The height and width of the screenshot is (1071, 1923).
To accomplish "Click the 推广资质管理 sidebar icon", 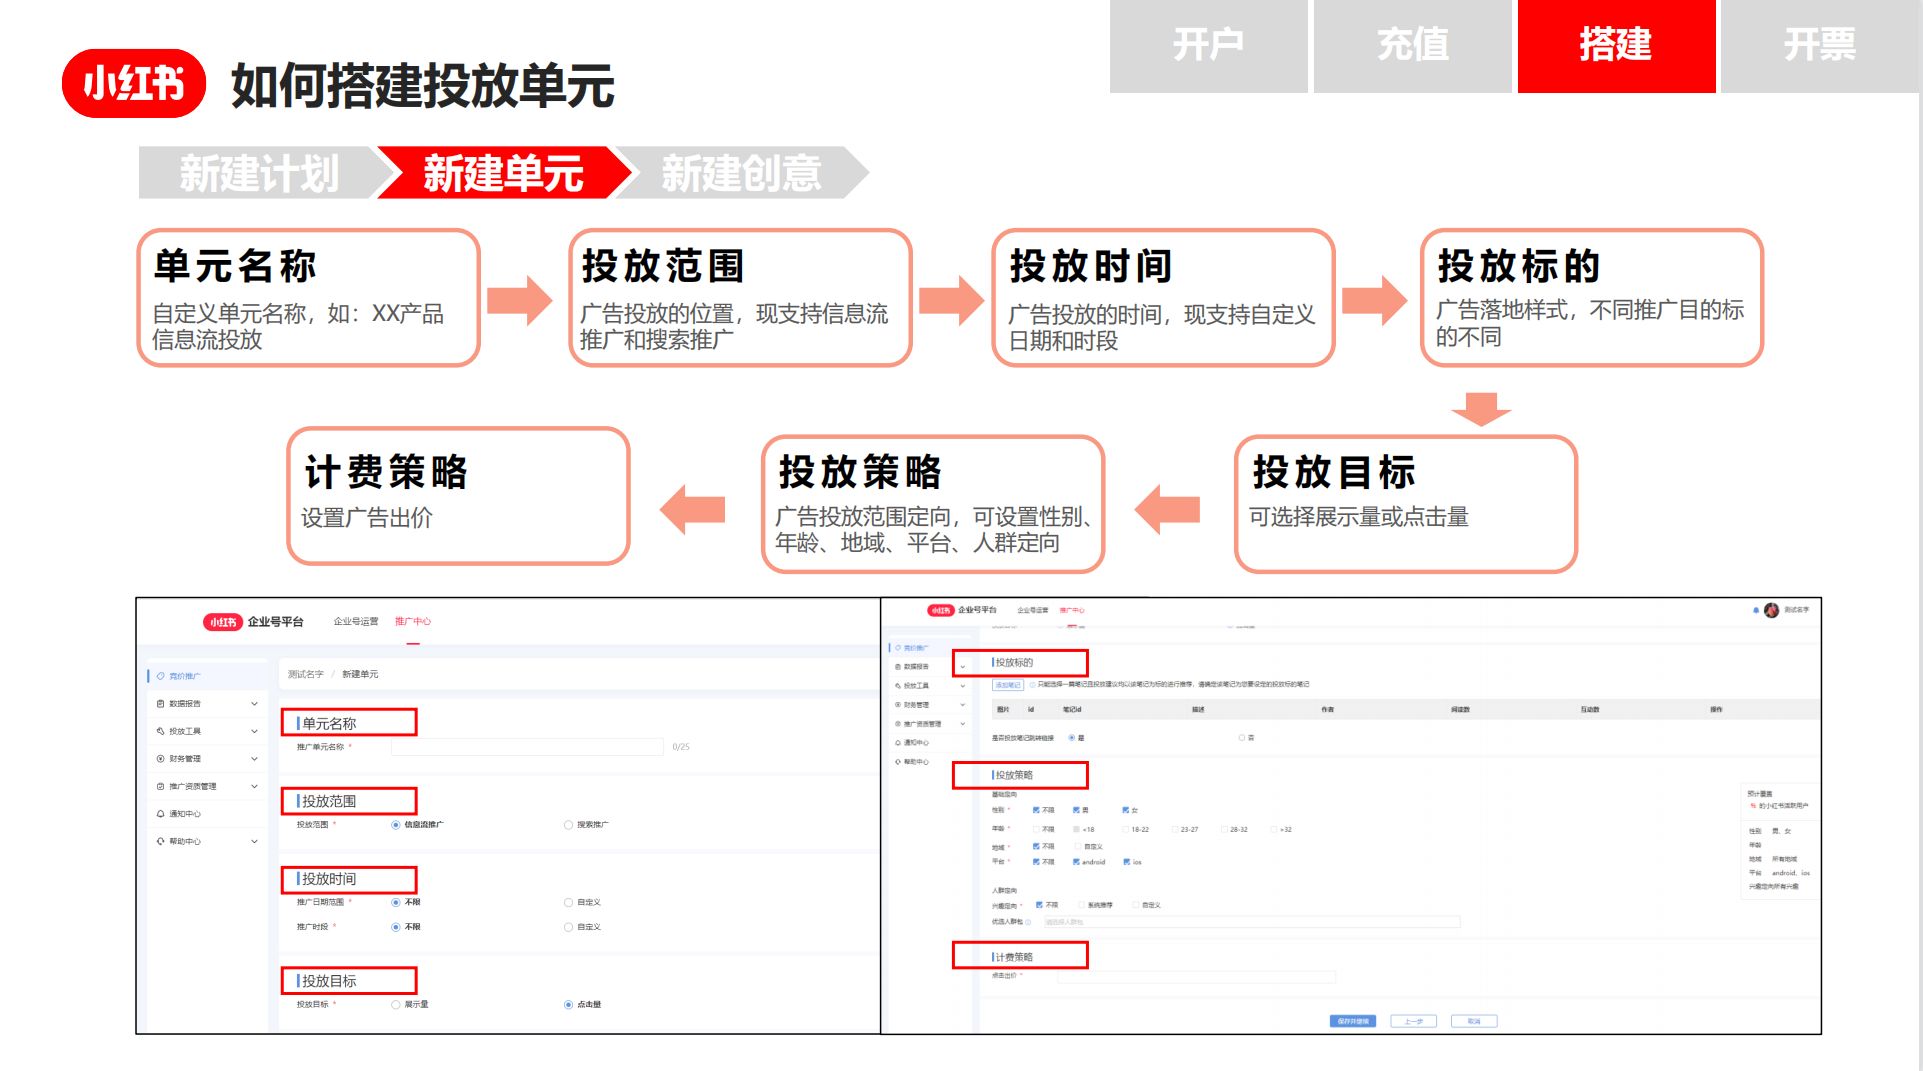I will (x=162, y=786).
